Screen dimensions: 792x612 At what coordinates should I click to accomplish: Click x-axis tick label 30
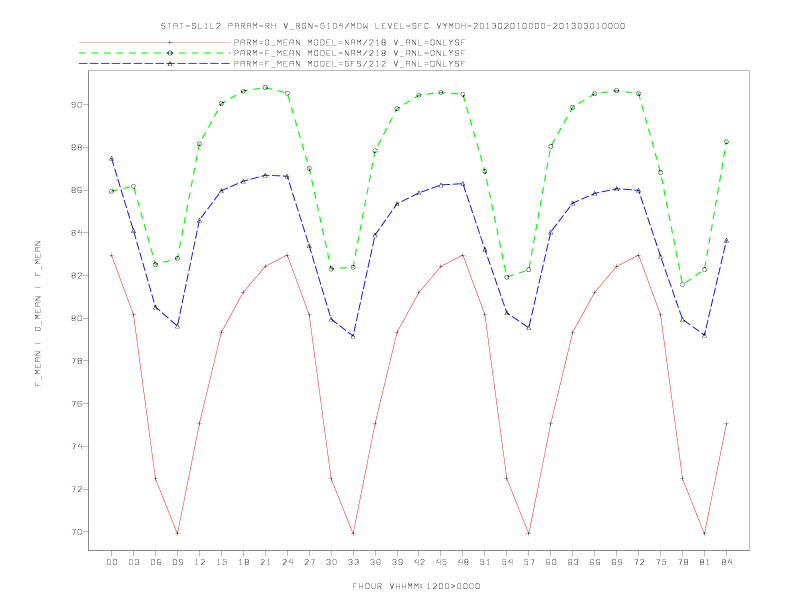(331, 562)
